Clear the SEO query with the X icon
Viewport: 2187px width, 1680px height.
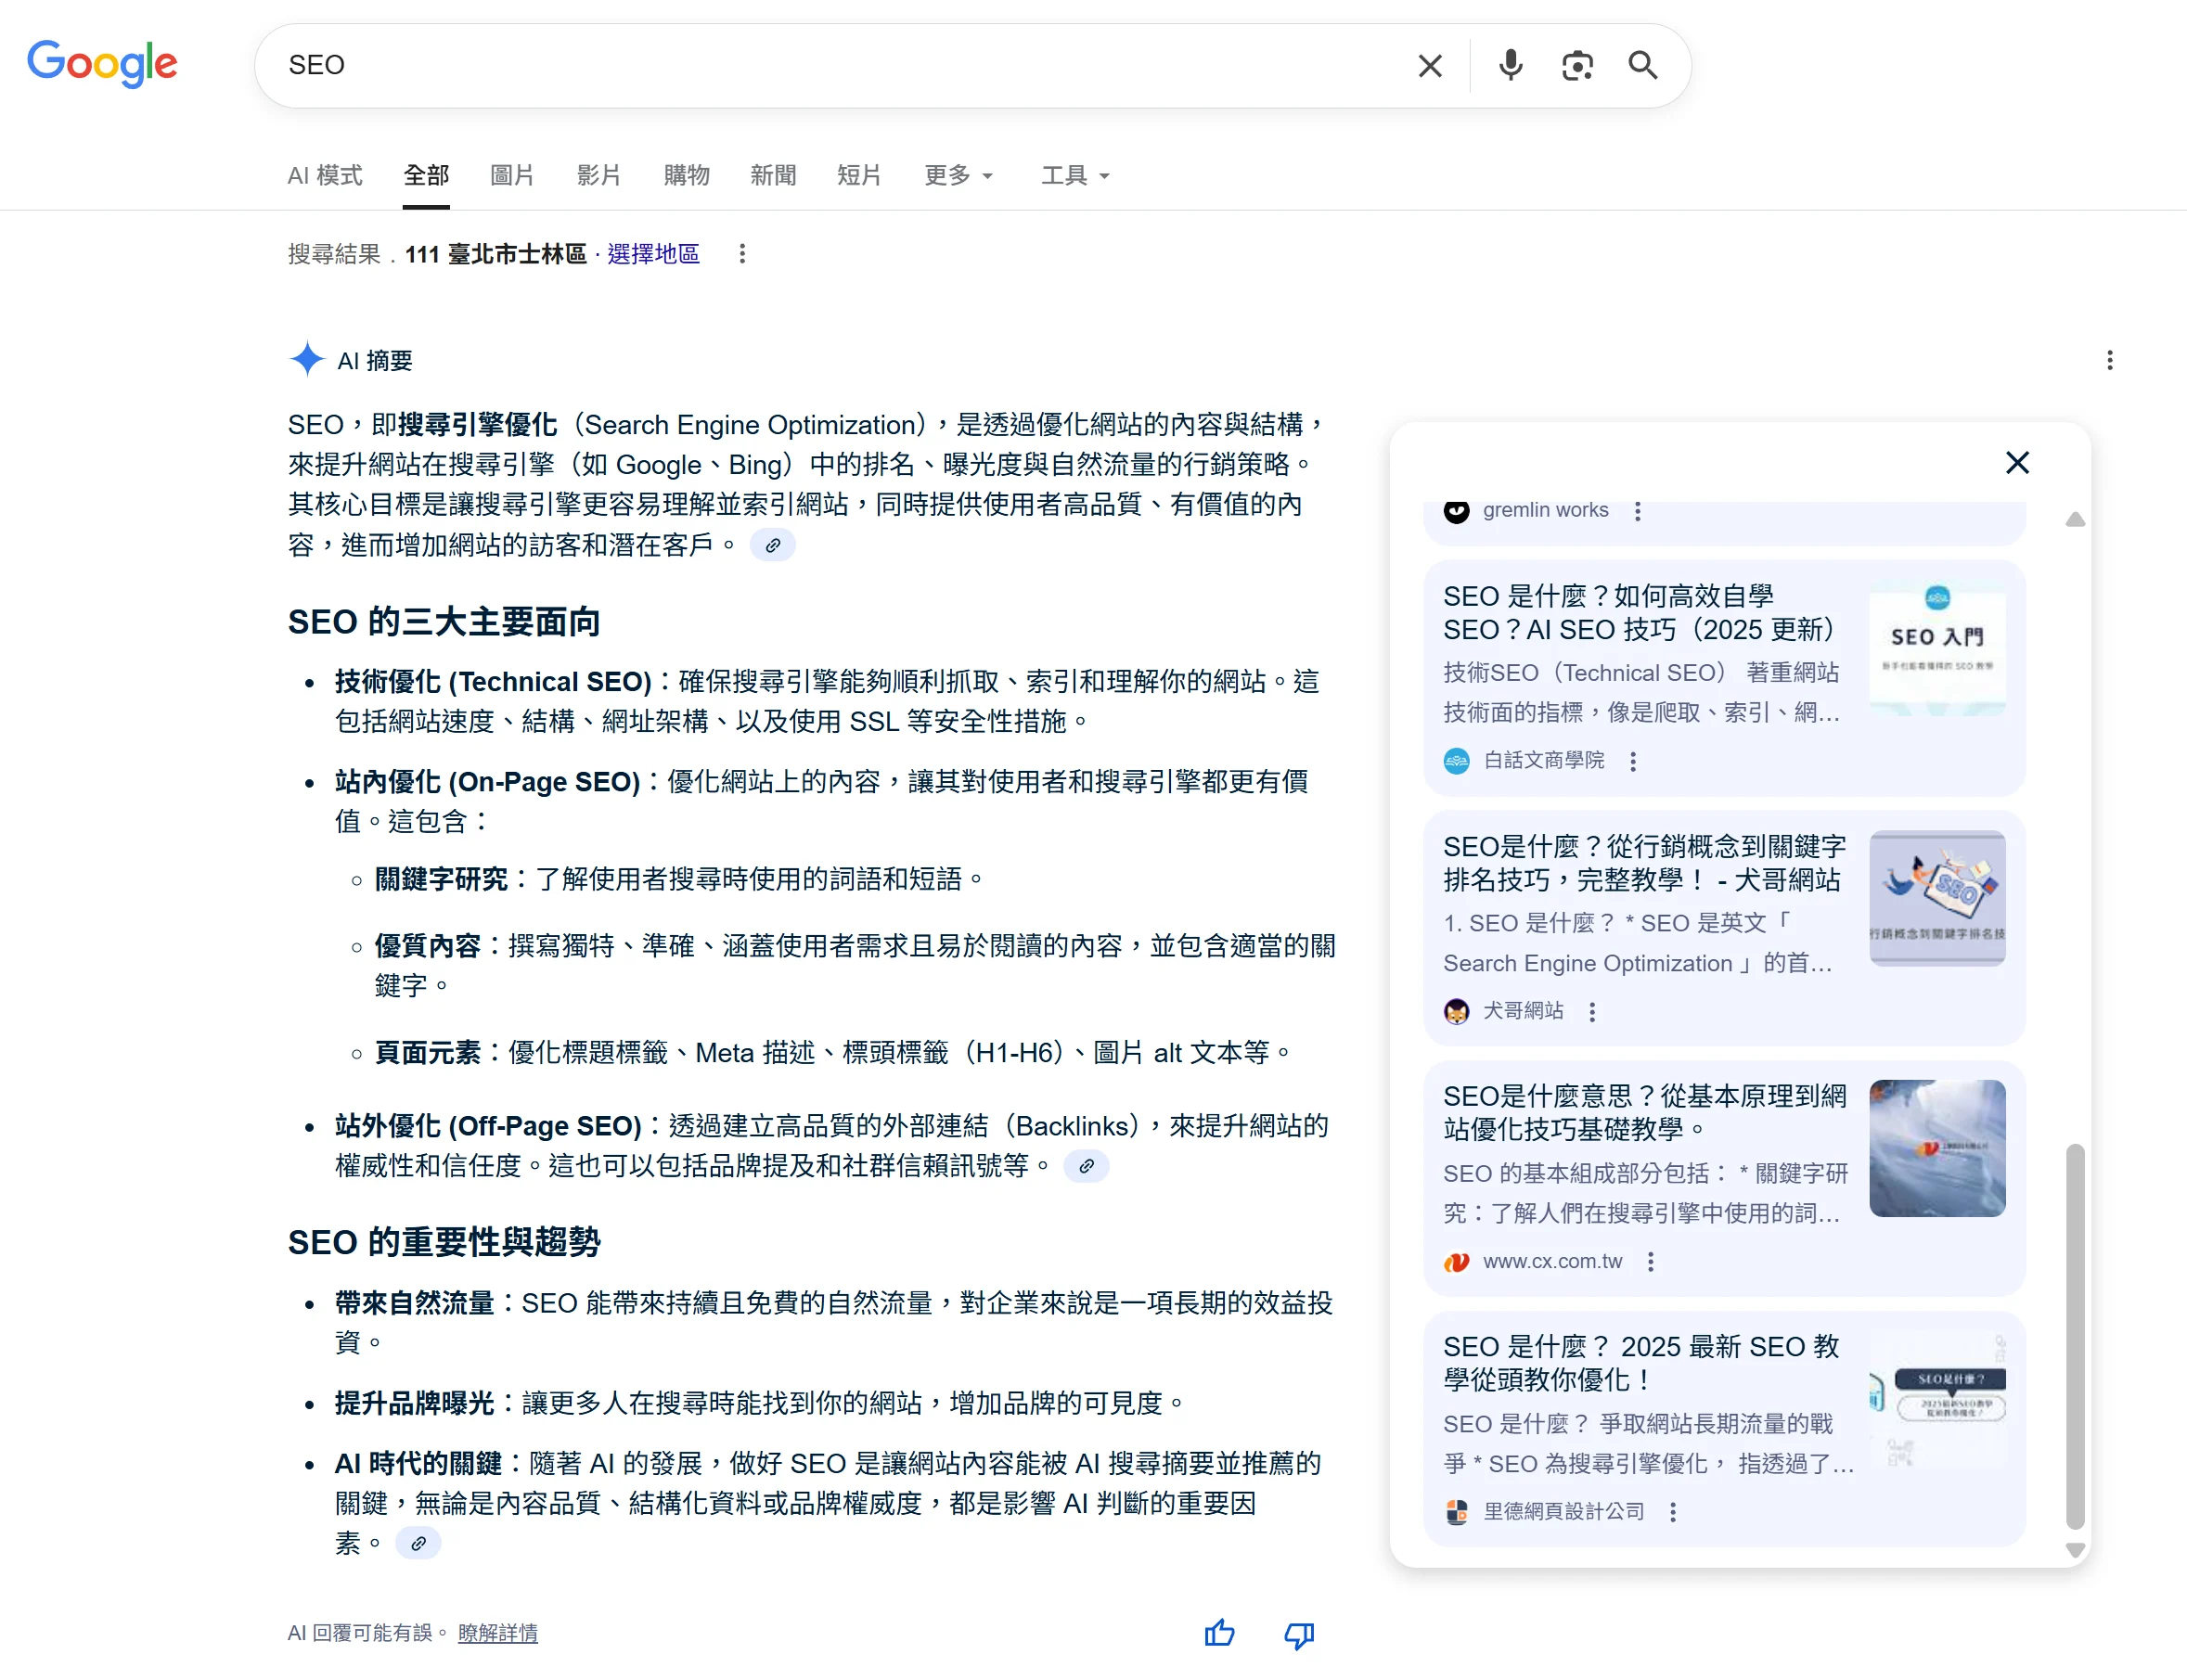[1430, 65]
